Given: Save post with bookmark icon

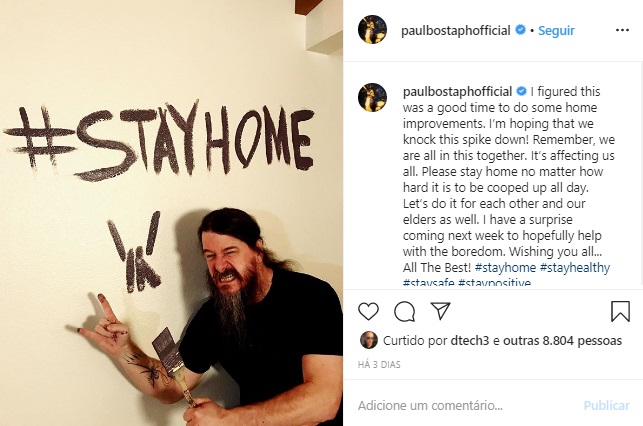Looking at the screenshot, I should [x=620, y=311].
